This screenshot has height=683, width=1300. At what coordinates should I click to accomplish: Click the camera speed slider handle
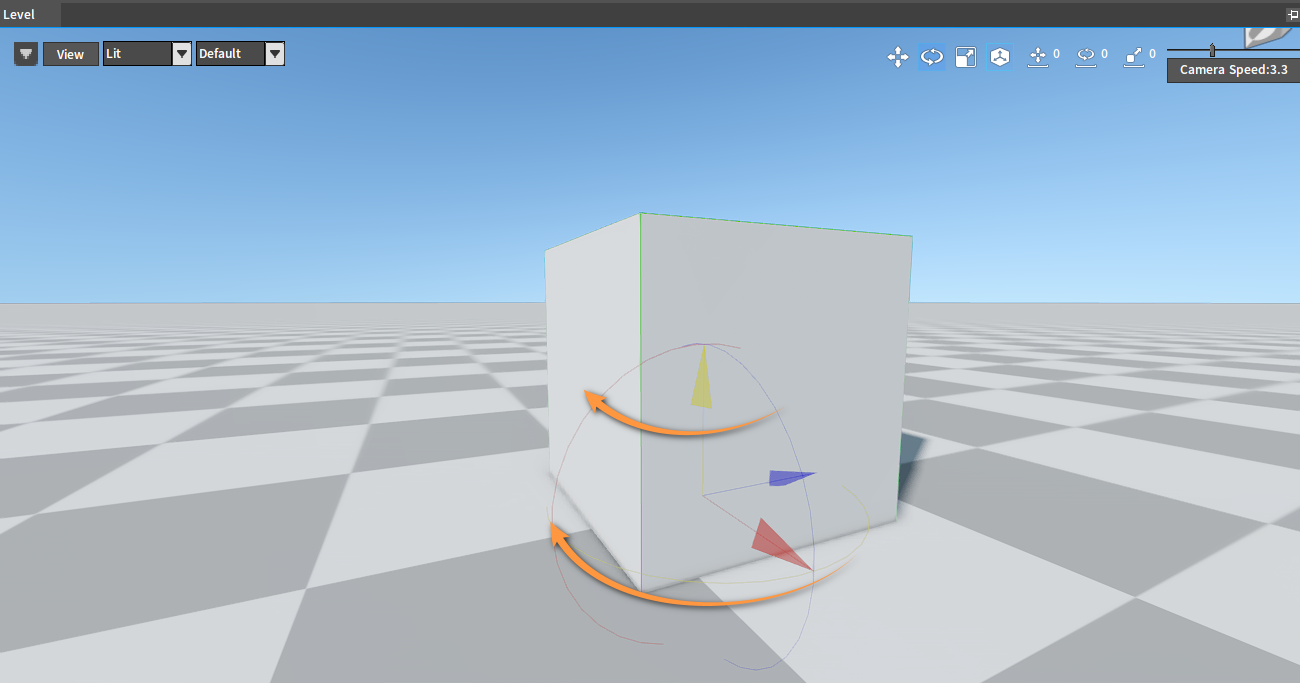tap(1213, 50)
